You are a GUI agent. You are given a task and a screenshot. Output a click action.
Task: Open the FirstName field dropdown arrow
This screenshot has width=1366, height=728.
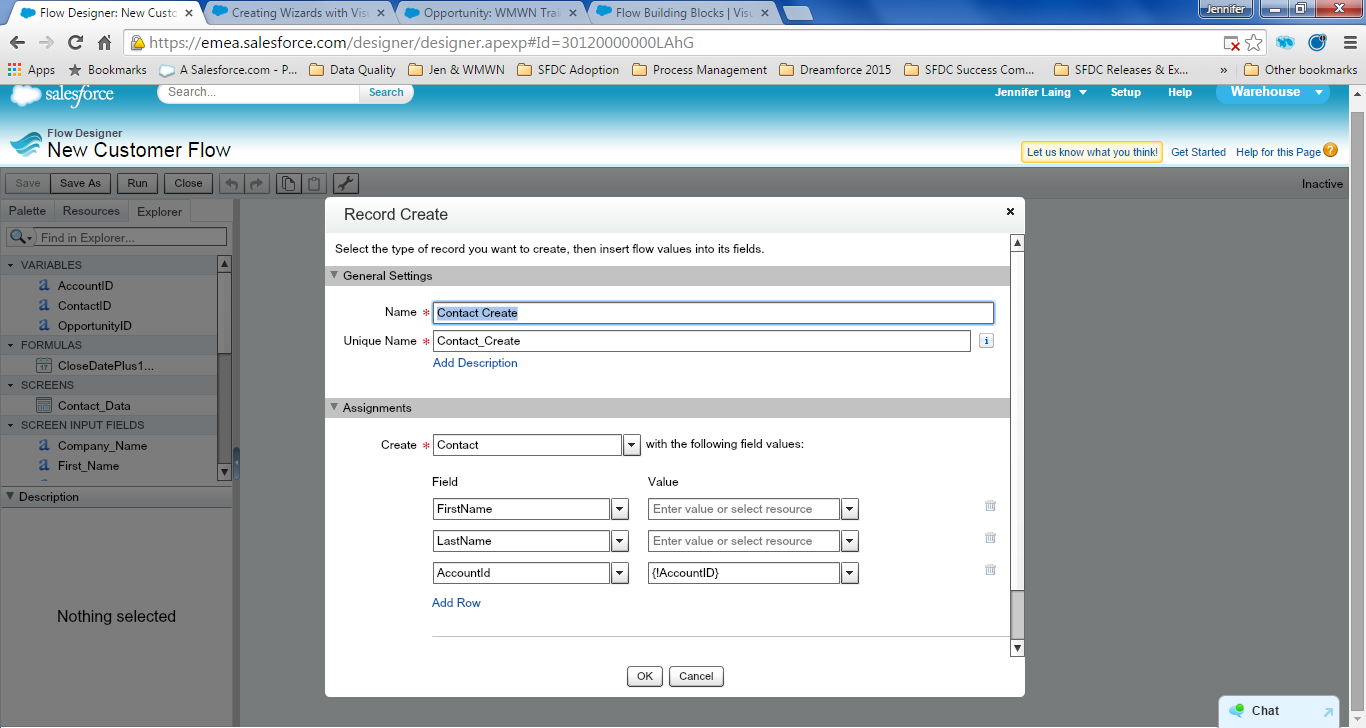[620, 509]
